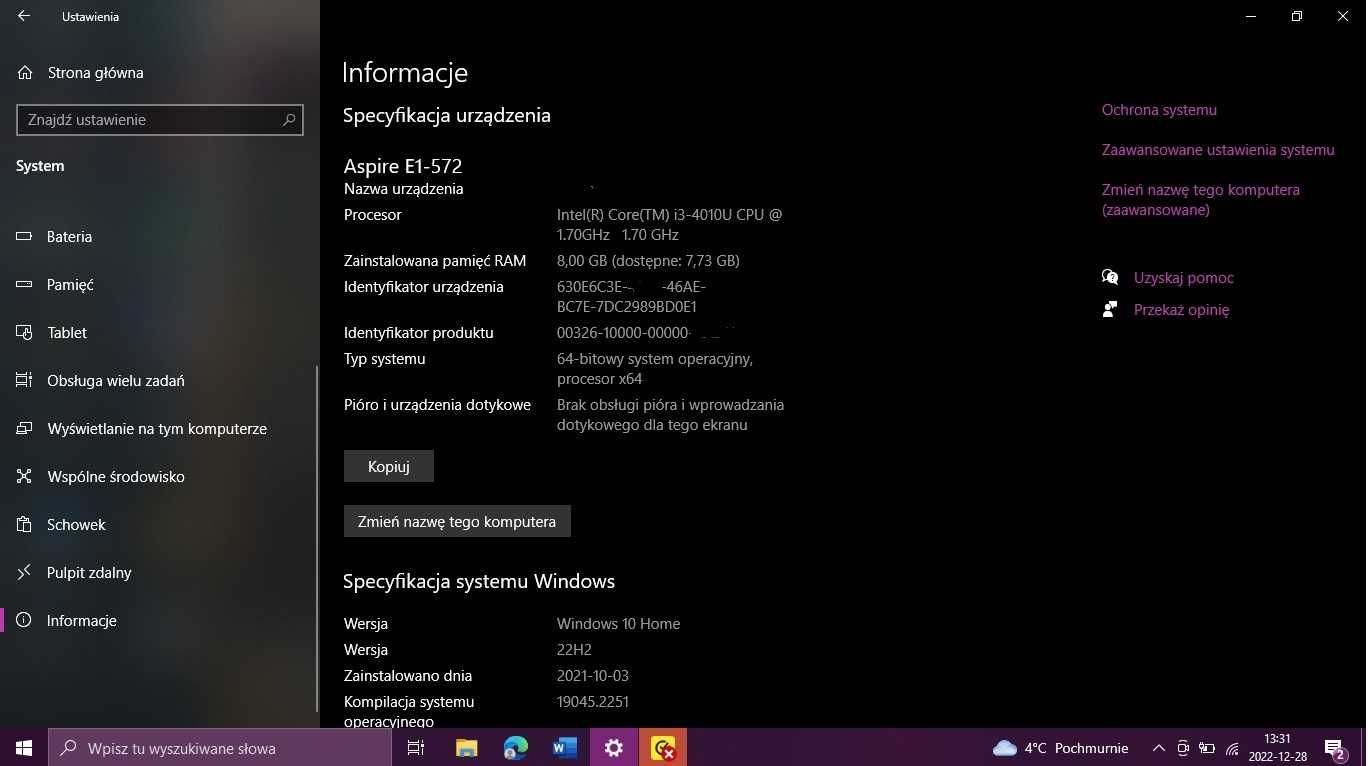Click the Uzyskaj pomoc chat icon
Screen dimensions: 1368x766
1110,277
